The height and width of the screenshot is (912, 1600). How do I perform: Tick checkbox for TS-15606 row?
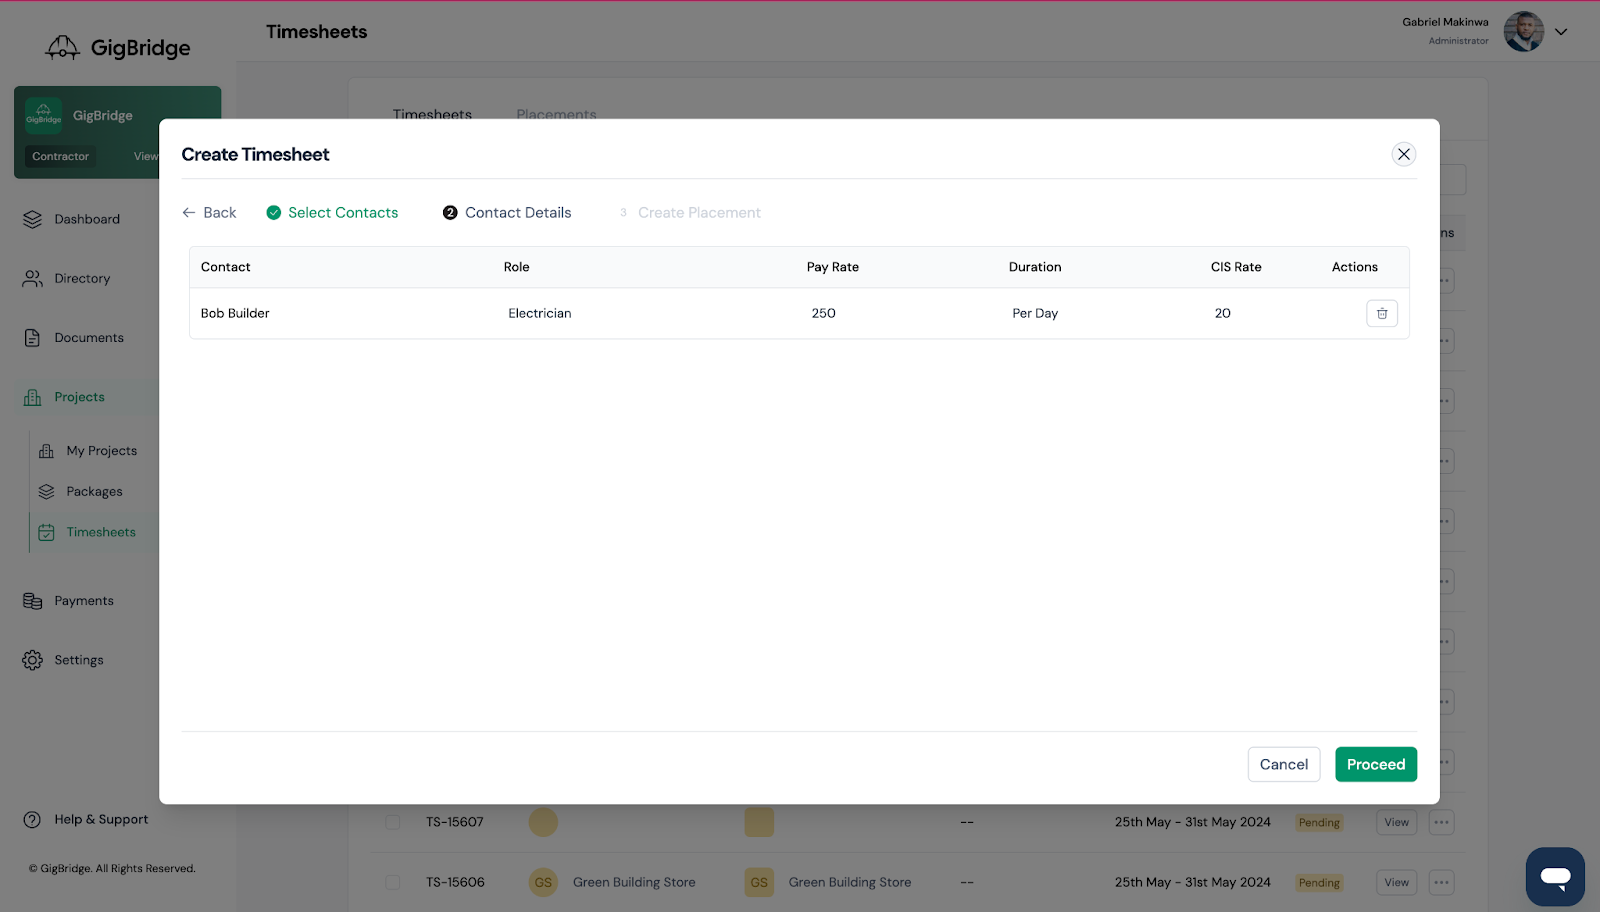[393, 882]
